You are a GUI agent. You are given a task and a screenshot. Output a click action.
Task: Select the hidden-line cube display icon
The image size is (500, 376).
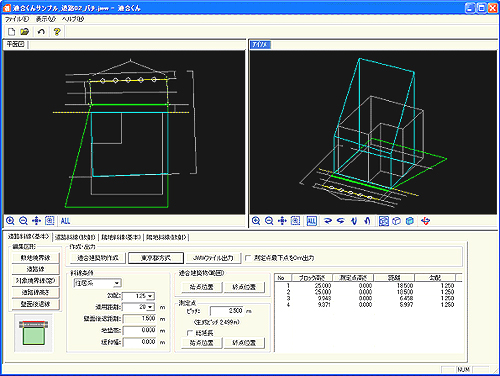click(396, 221)
